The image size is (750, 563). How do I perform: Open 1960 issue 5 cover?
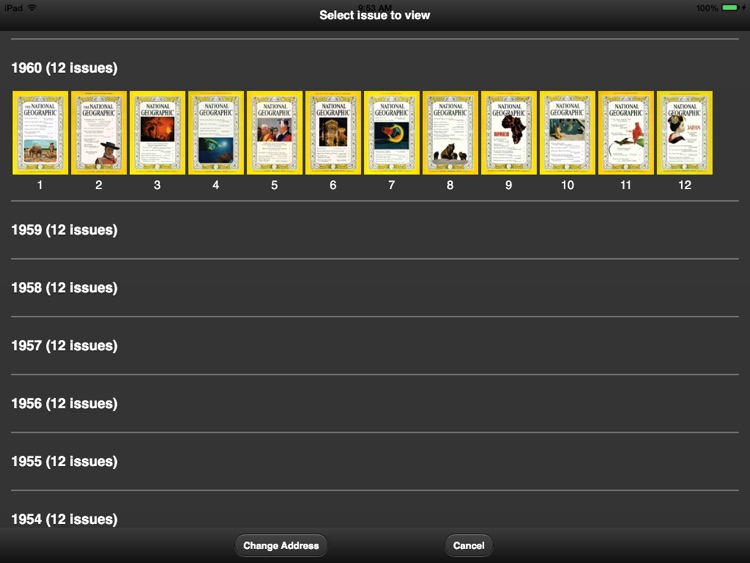[x=275, y=132]
